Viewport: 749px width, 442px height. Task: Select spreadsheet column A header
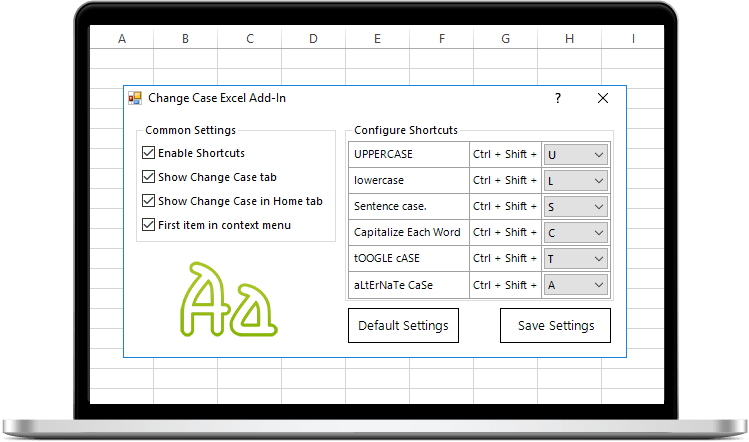tap(122, 39)
